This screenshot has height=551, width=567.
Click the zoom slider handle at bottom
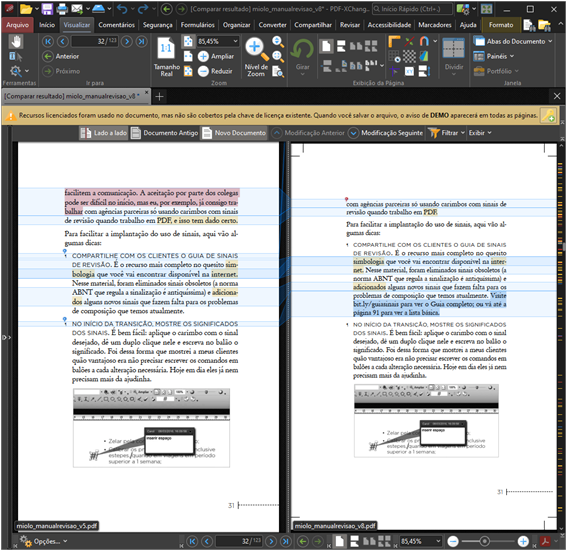coord(485,541)
